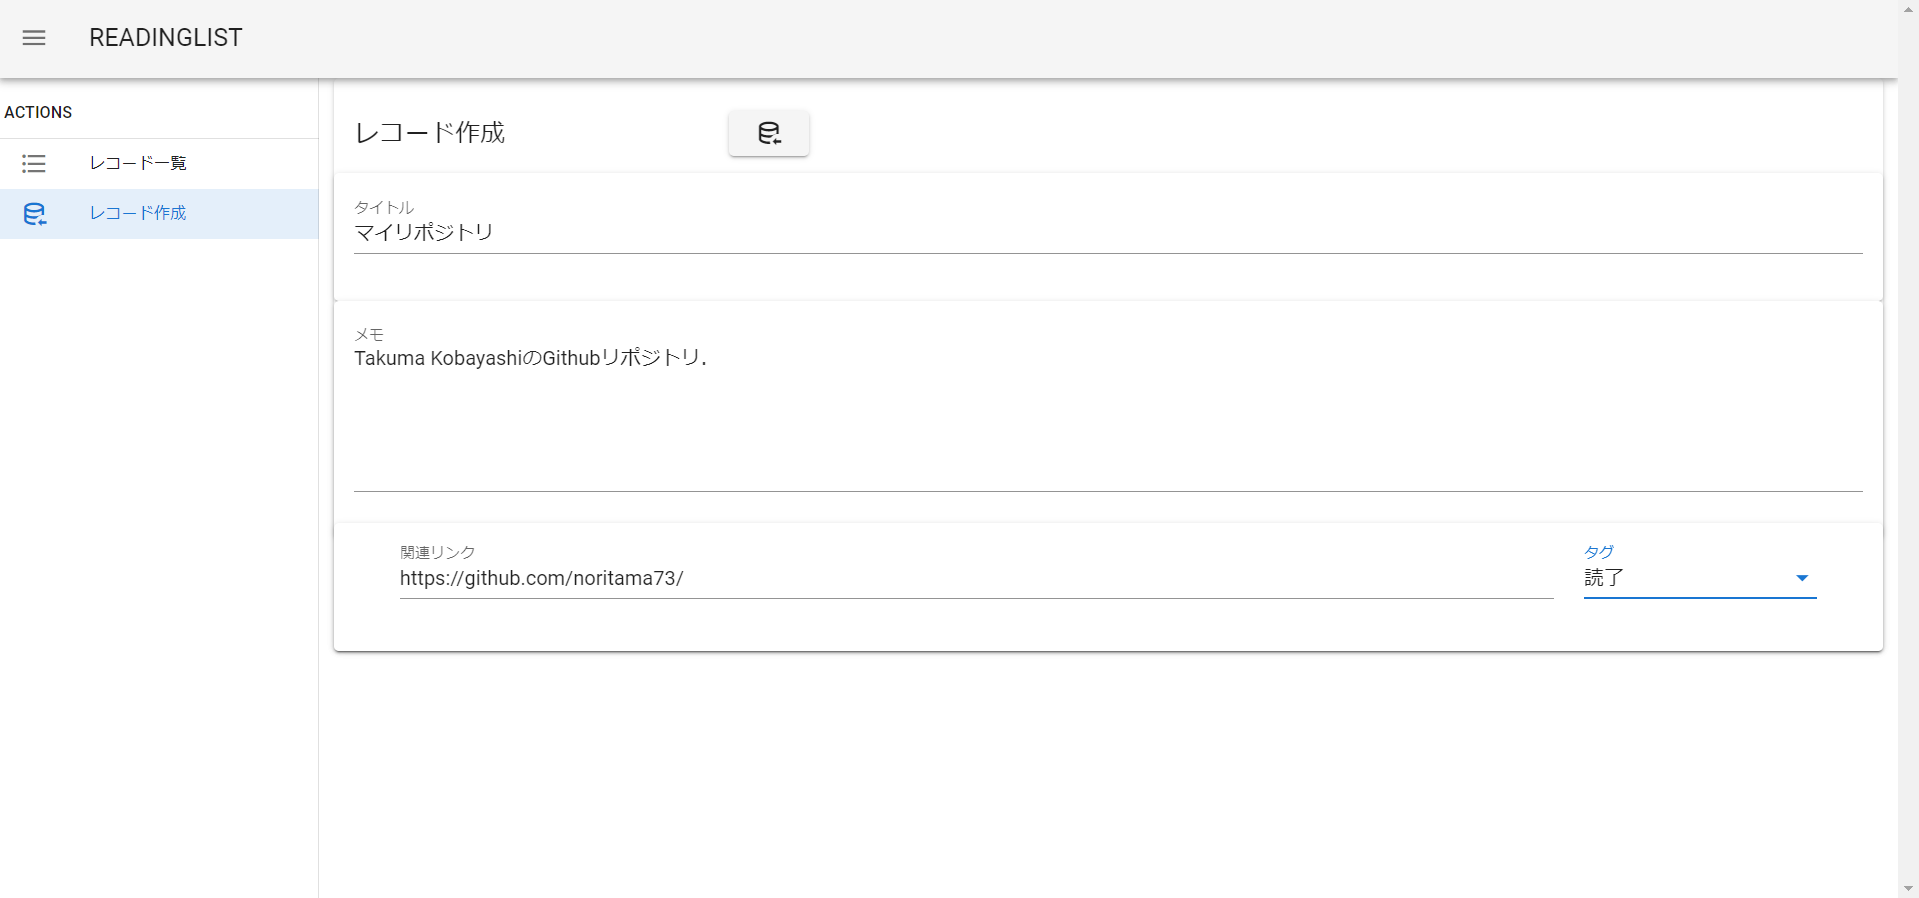The image size is (1919, 898).
Task: Open the タグ dropdown showing 読了
Action: 1700,578
